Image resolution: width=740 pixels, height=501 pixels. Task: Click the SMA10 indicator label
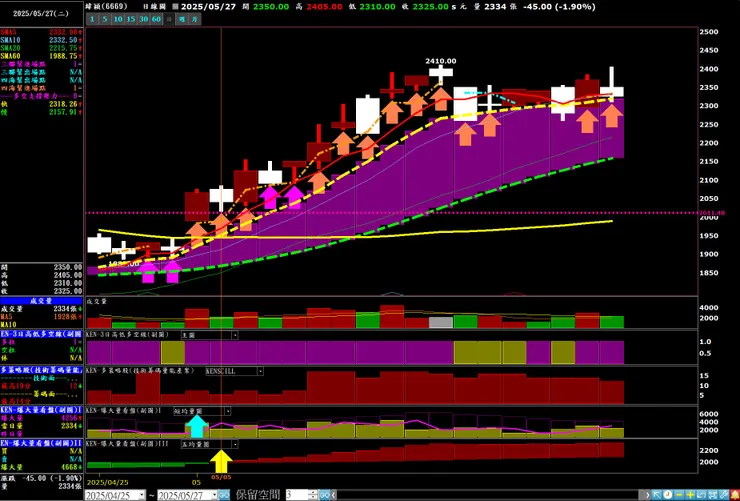(x=10, y=40)
